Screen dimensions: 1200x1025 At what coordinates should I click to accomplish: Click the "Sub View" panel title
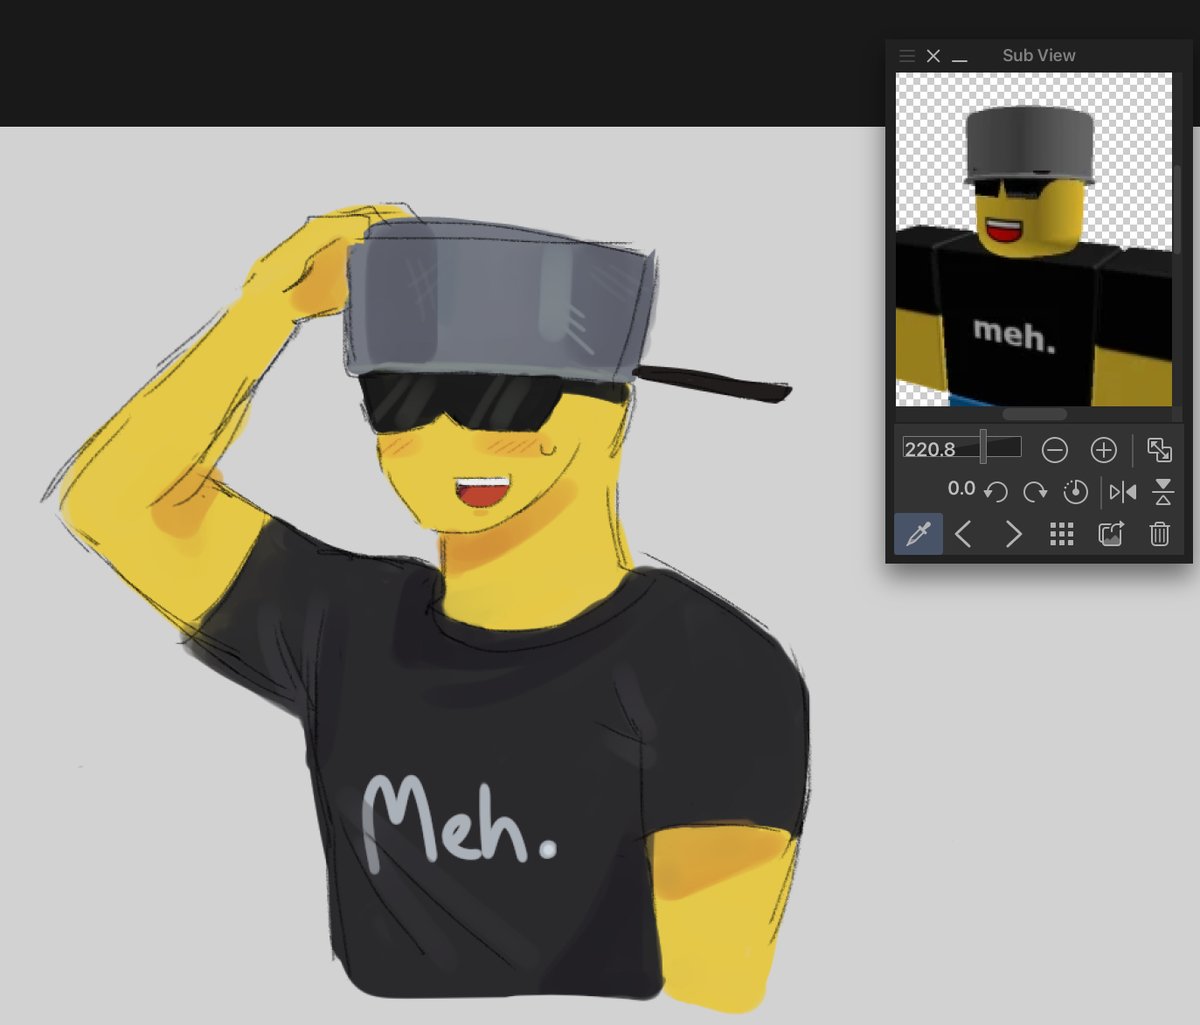pos(1039,56)
